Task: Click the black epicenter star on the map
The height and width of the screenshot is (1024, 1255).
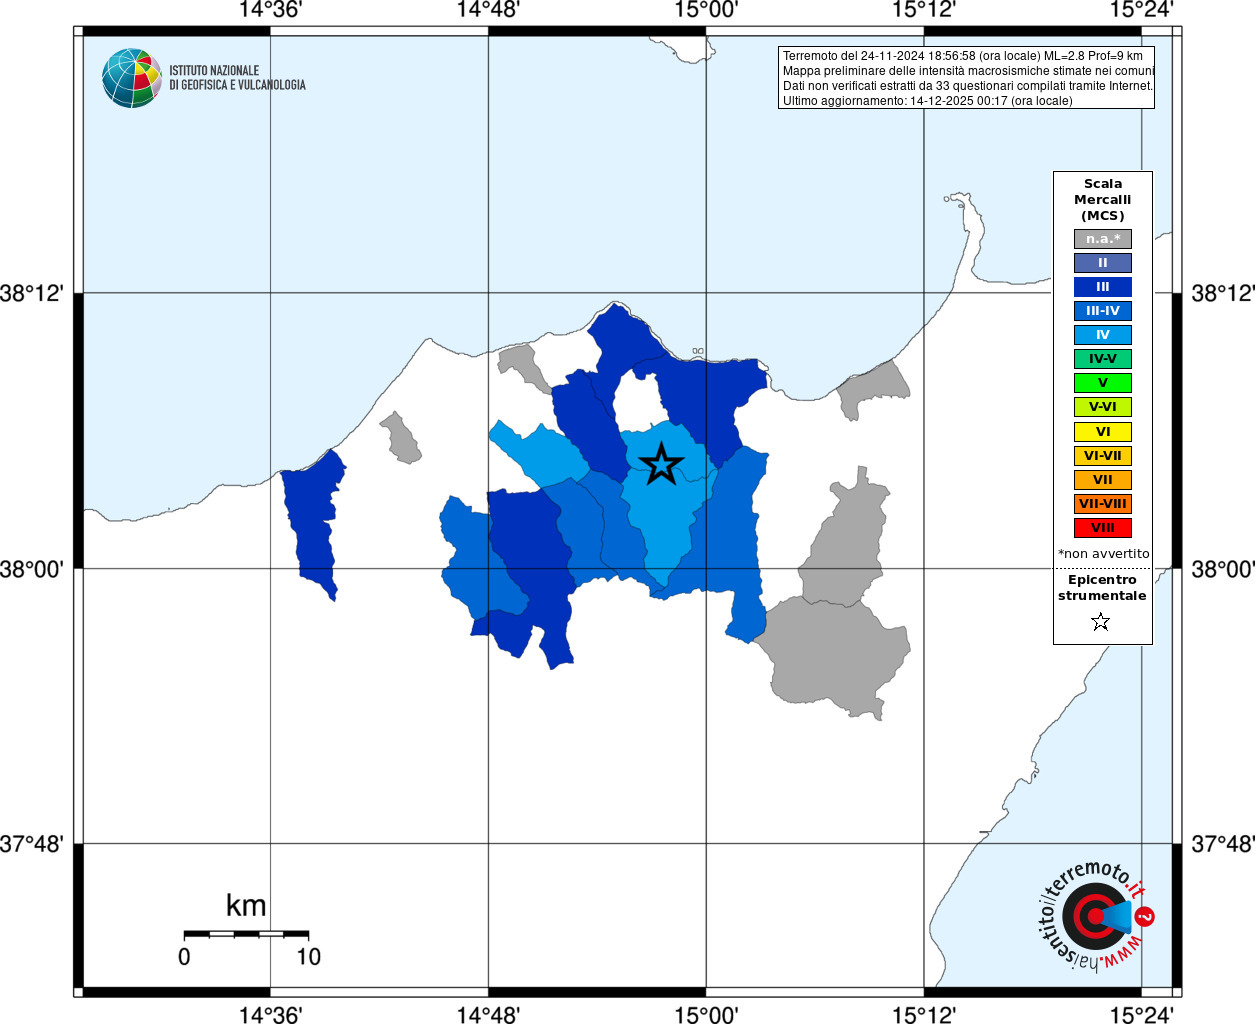Action: click(x=661, y=464)
